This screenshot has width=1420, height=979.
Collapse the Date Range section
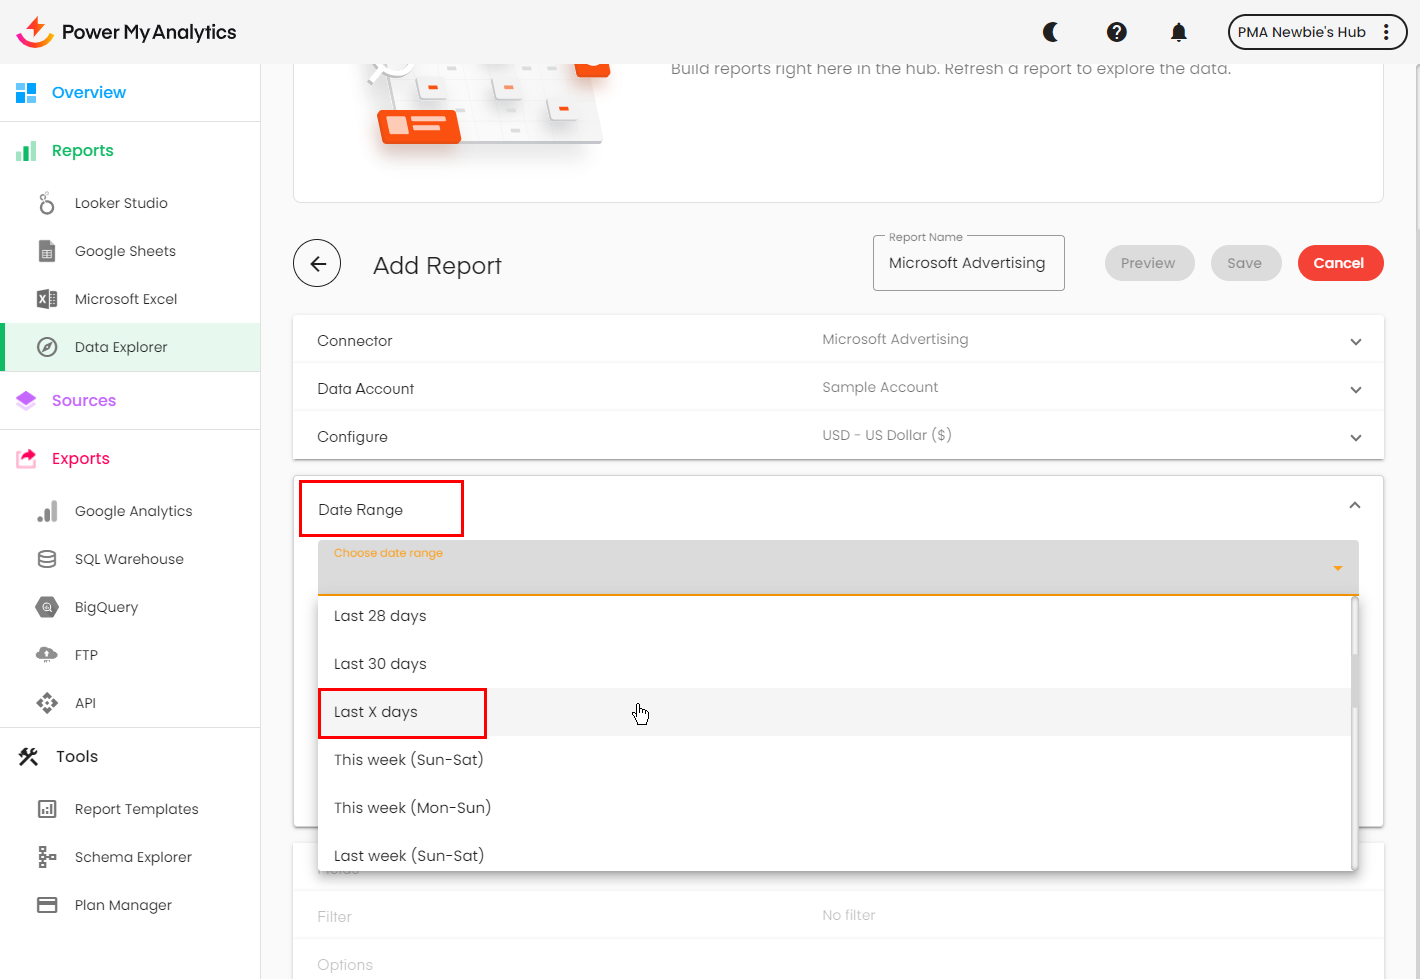[1355, 506]
